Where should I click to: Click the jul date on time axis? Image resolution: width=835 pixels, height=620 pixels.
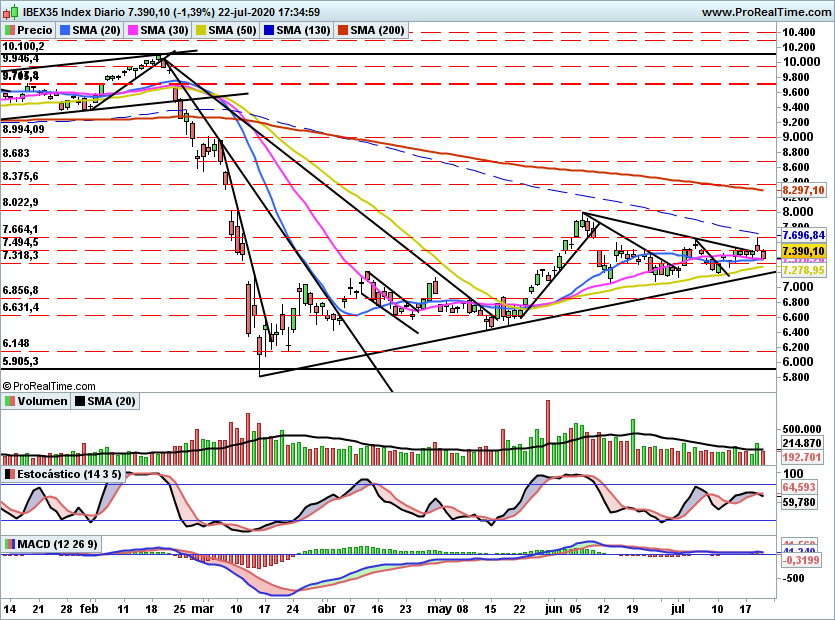pyautogui.click(x=677, y=609)
